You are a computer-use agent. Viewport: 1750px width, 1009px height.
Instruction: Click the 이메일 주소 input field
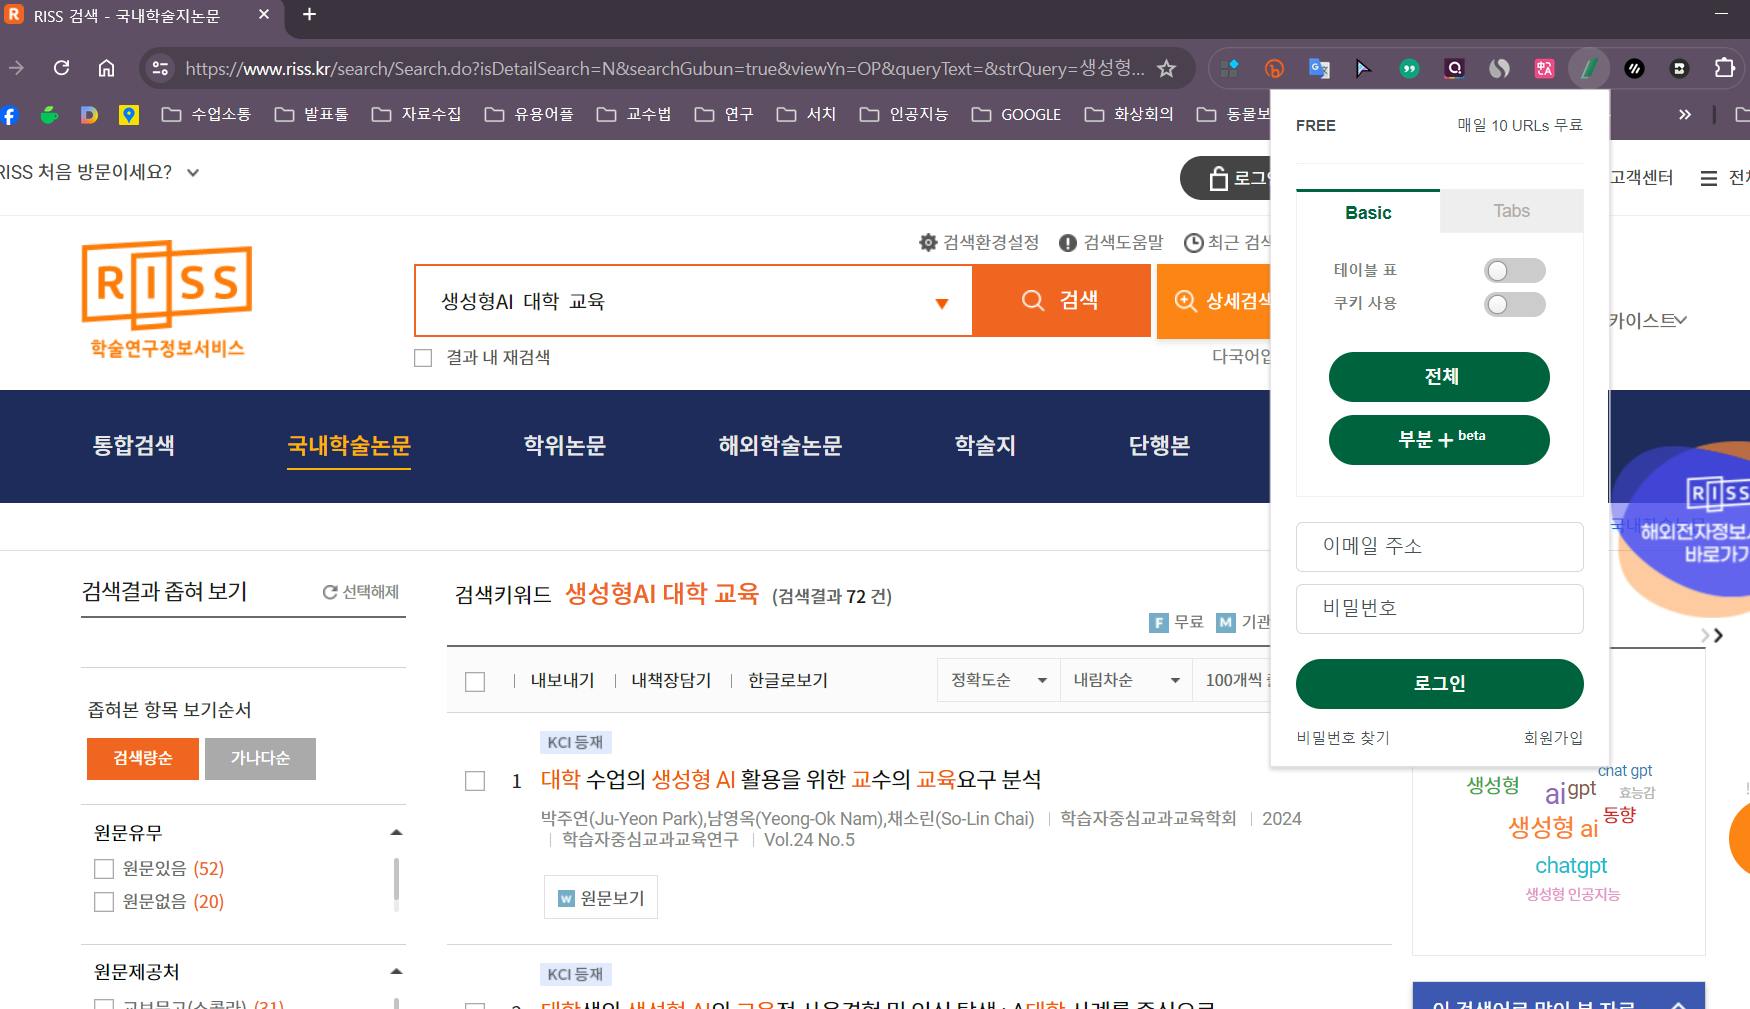(1439, 547)
